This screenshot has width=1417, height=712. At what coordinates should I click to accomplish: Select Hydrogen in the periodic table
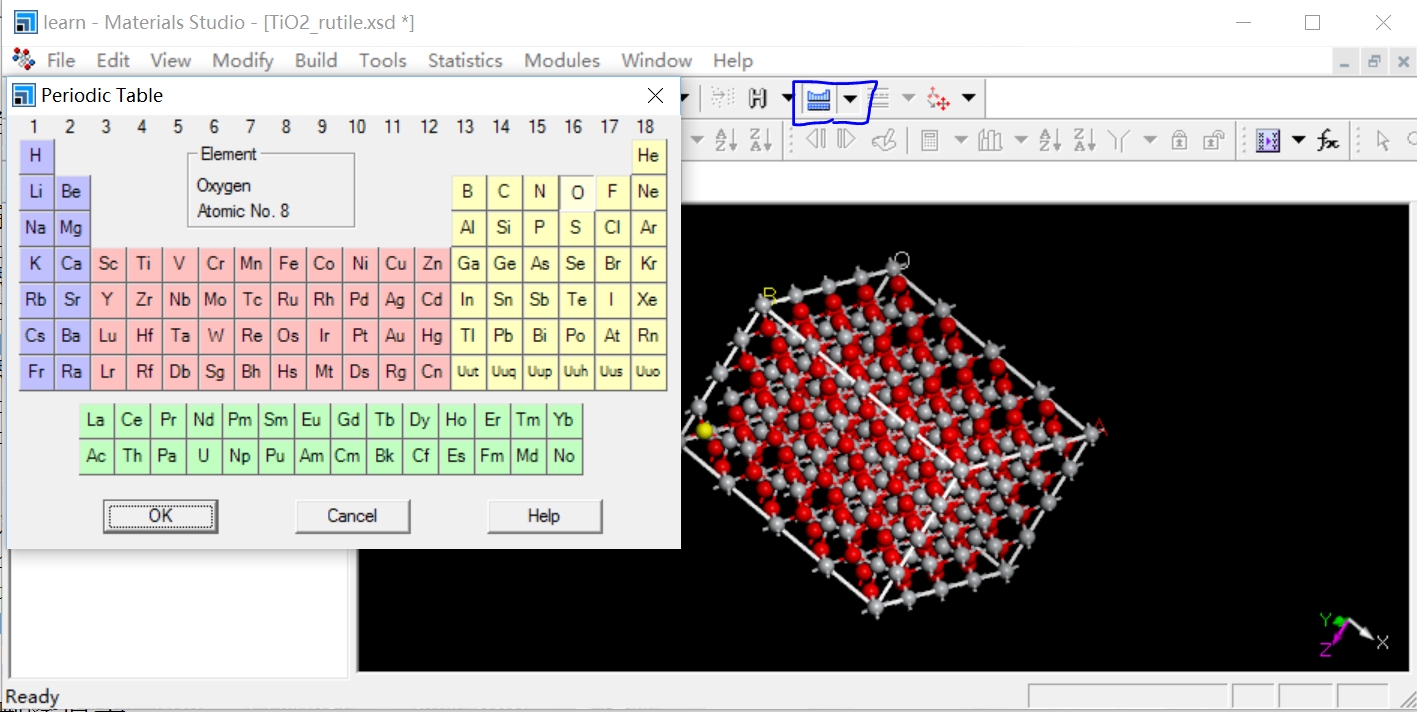coord(35,156)
